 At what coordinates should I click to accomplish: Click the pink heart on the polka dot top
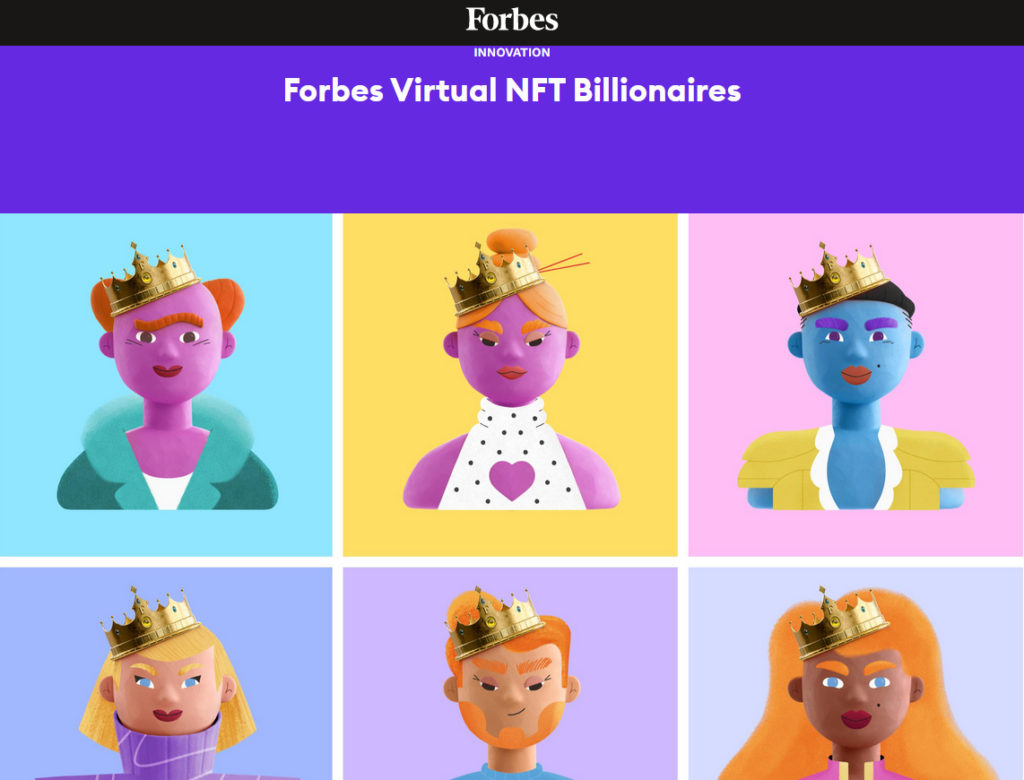click(x=512, y=479)
